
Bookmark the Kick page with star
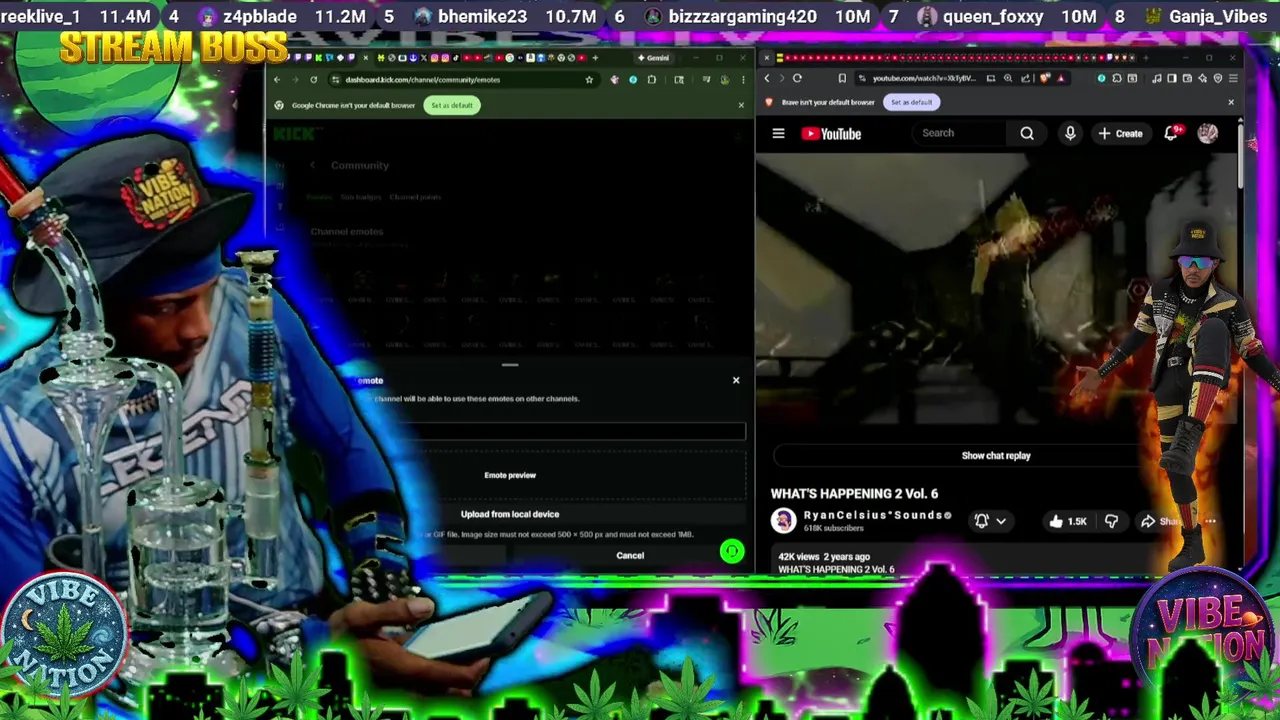[x=589, y=80]
